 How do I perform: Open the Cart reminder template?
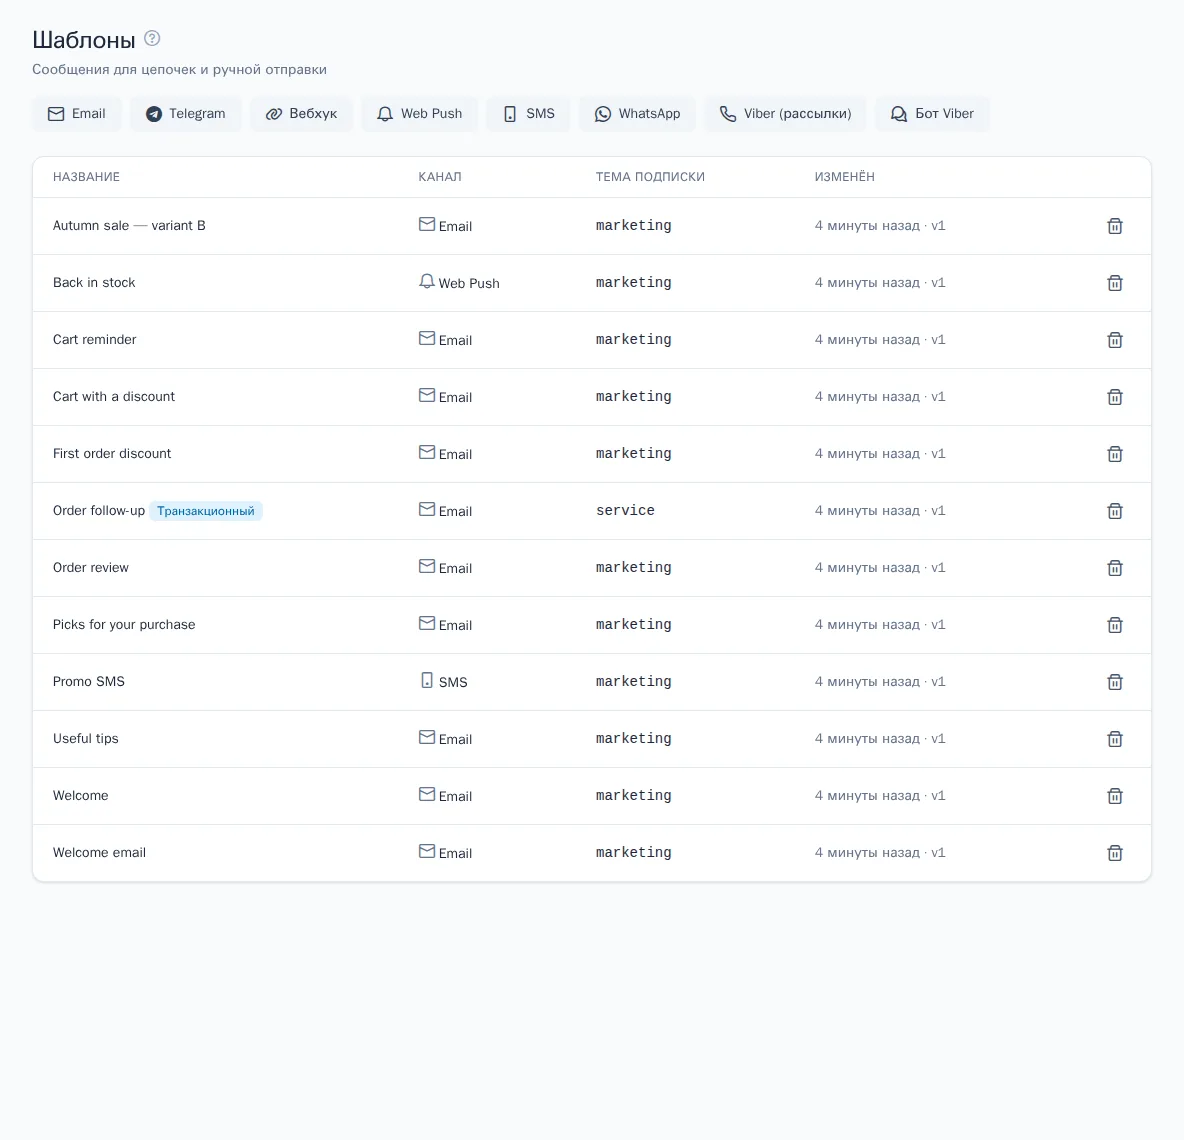pyautogui.click(x=94, y=340)
